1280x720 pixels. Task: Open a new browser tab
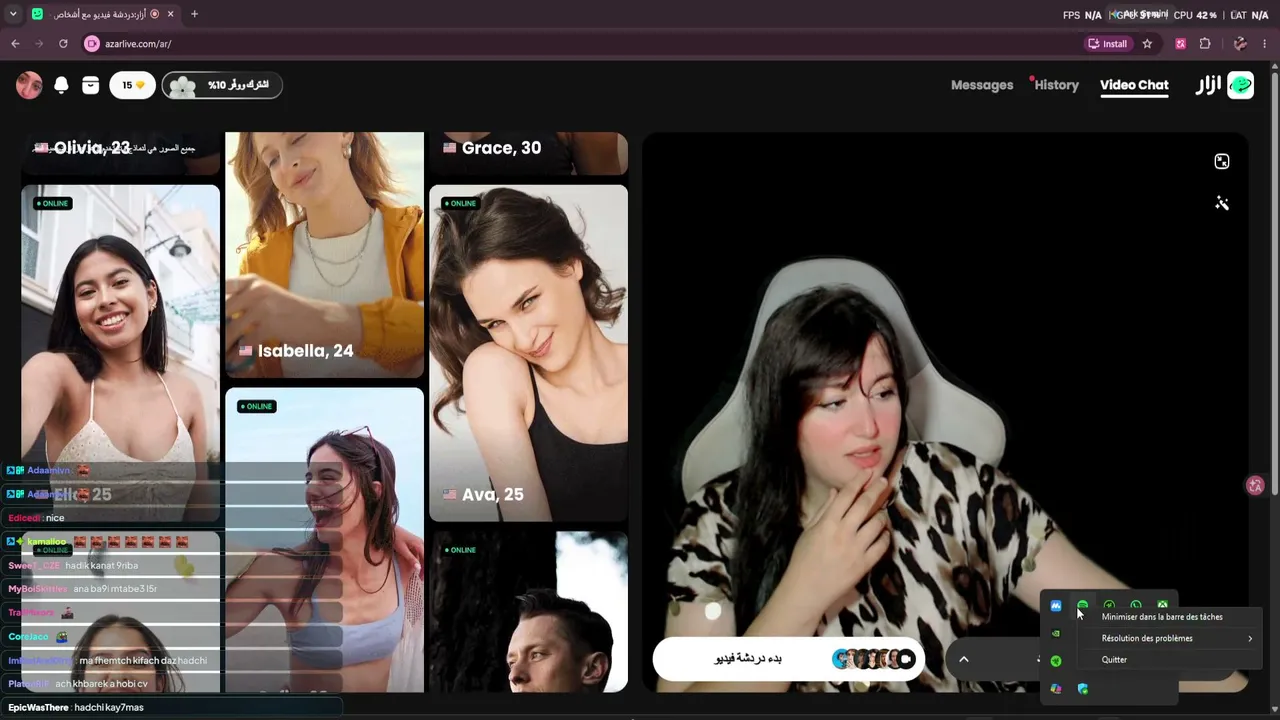pos(194,14)
